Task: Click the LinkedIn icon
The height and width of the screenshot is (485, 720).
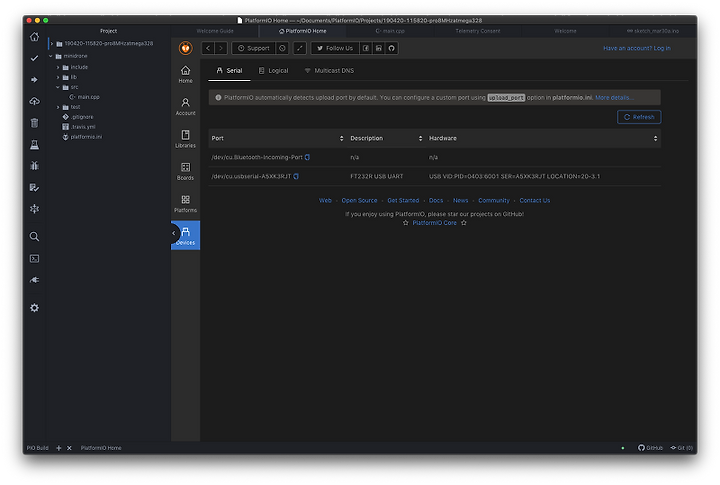Action: click(379, 48)
